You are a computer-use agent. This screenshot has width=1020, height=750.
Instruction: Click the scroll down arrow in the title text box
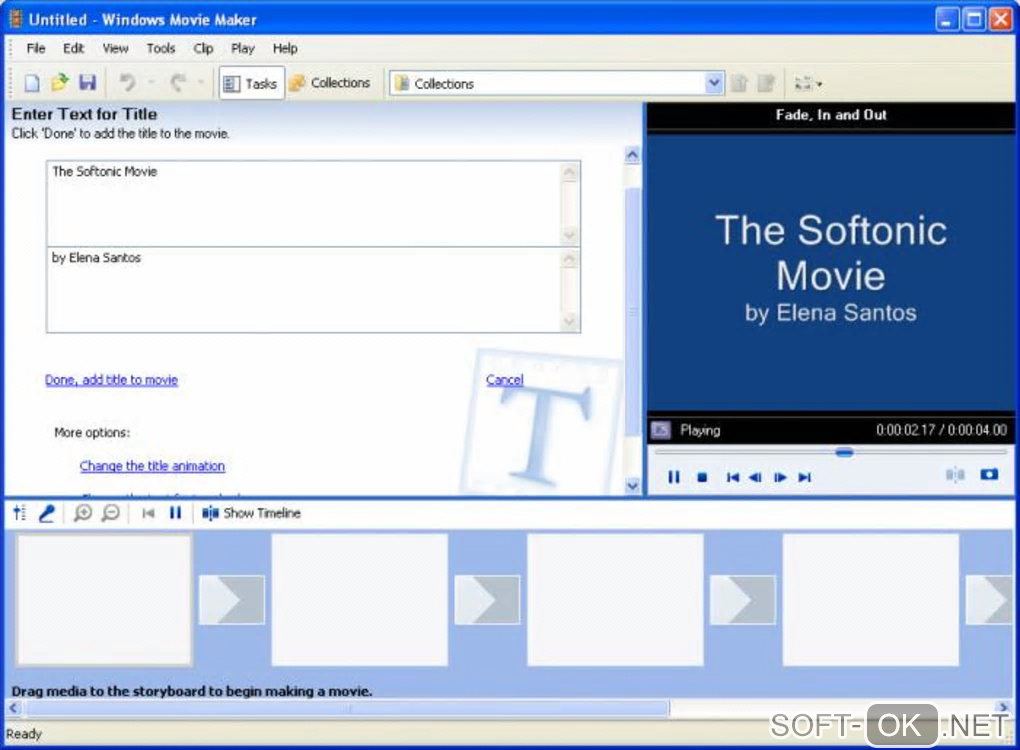pos(569,235)
